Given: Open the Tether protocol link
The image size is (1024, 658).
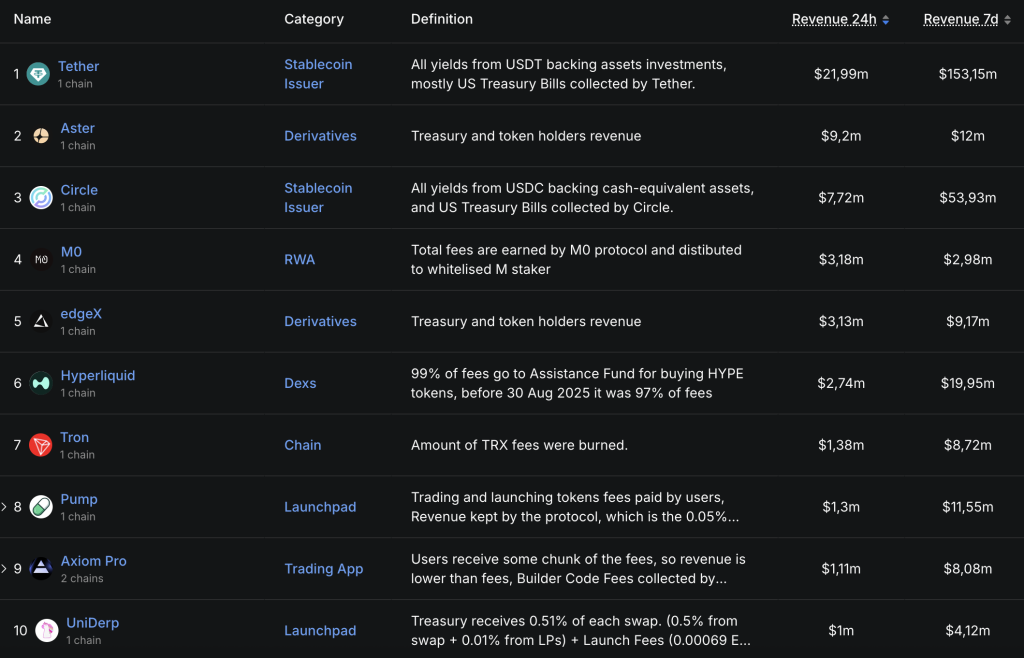Looking at the screenshot, I should point(78,66).
